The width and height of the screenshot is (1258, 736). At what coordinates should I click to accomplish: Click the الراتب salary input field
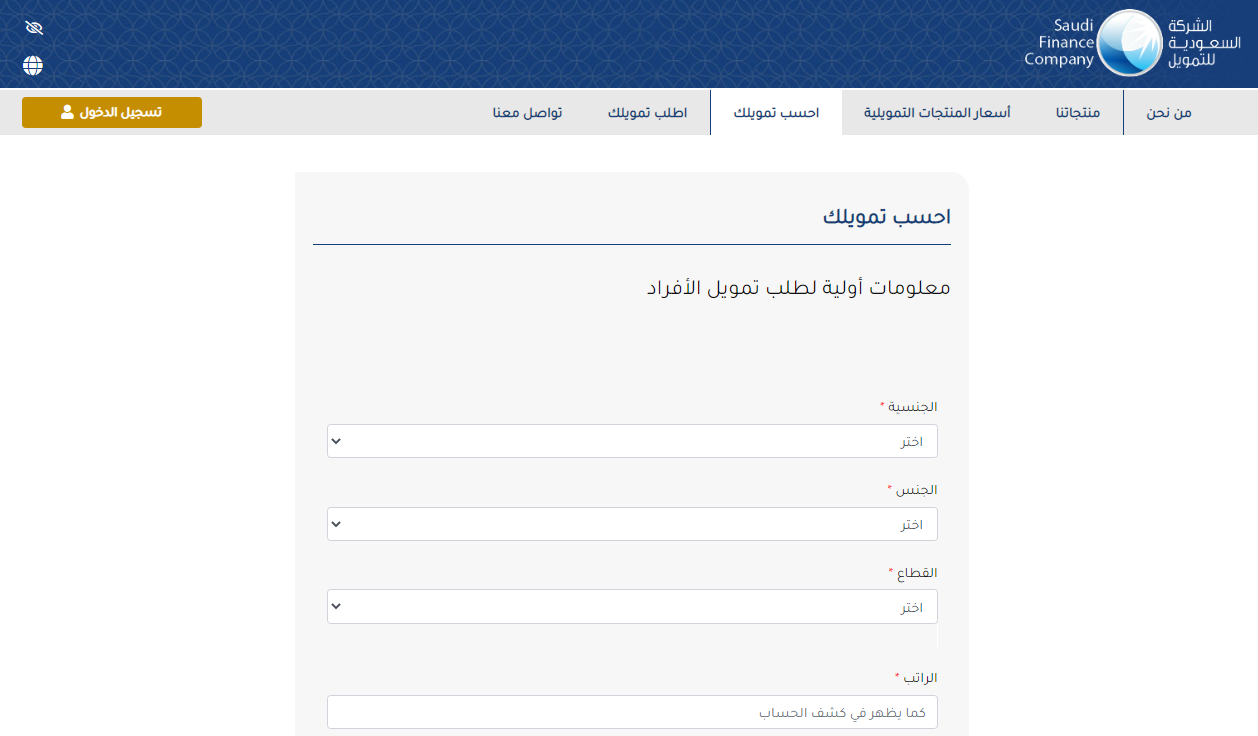[632, 712]
